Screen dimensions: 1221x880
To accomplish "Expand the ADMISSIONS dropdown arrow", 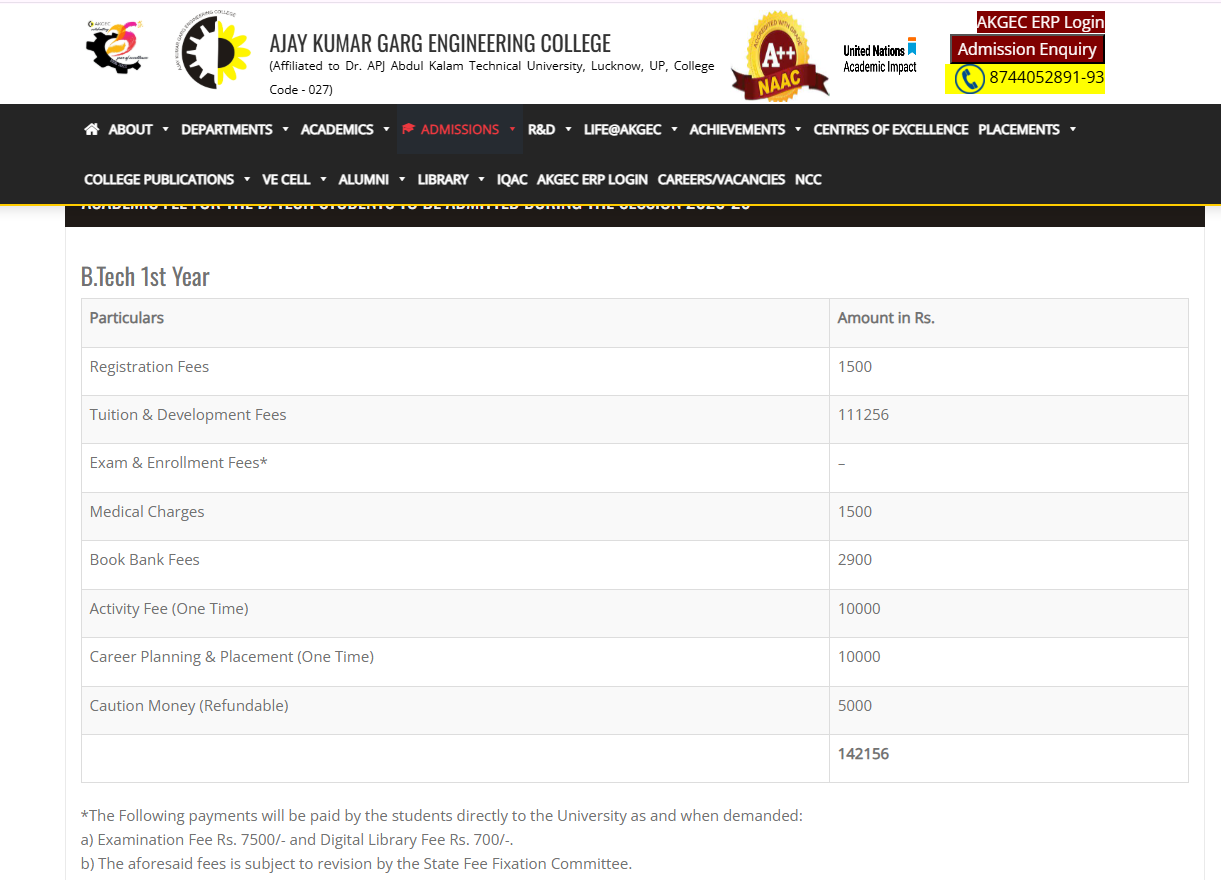I will [512, 129].
